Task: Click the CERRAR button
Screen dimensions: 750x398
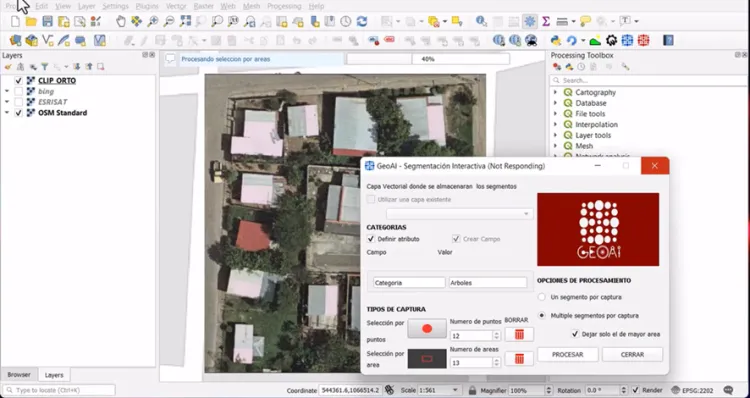Action: (x=632, y=354)
